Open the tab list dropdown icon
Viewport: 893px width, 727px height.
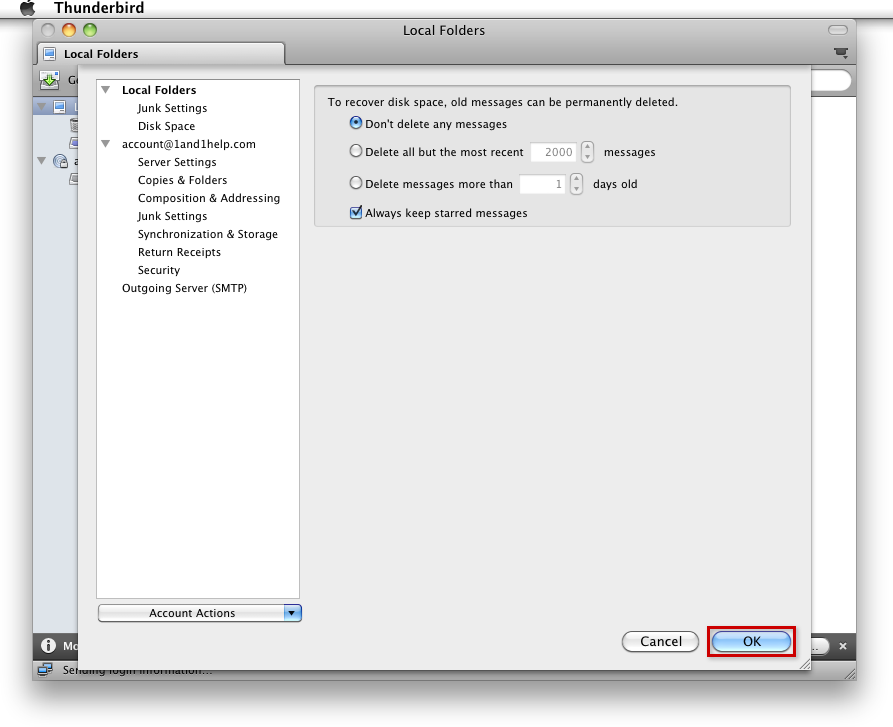841,54
